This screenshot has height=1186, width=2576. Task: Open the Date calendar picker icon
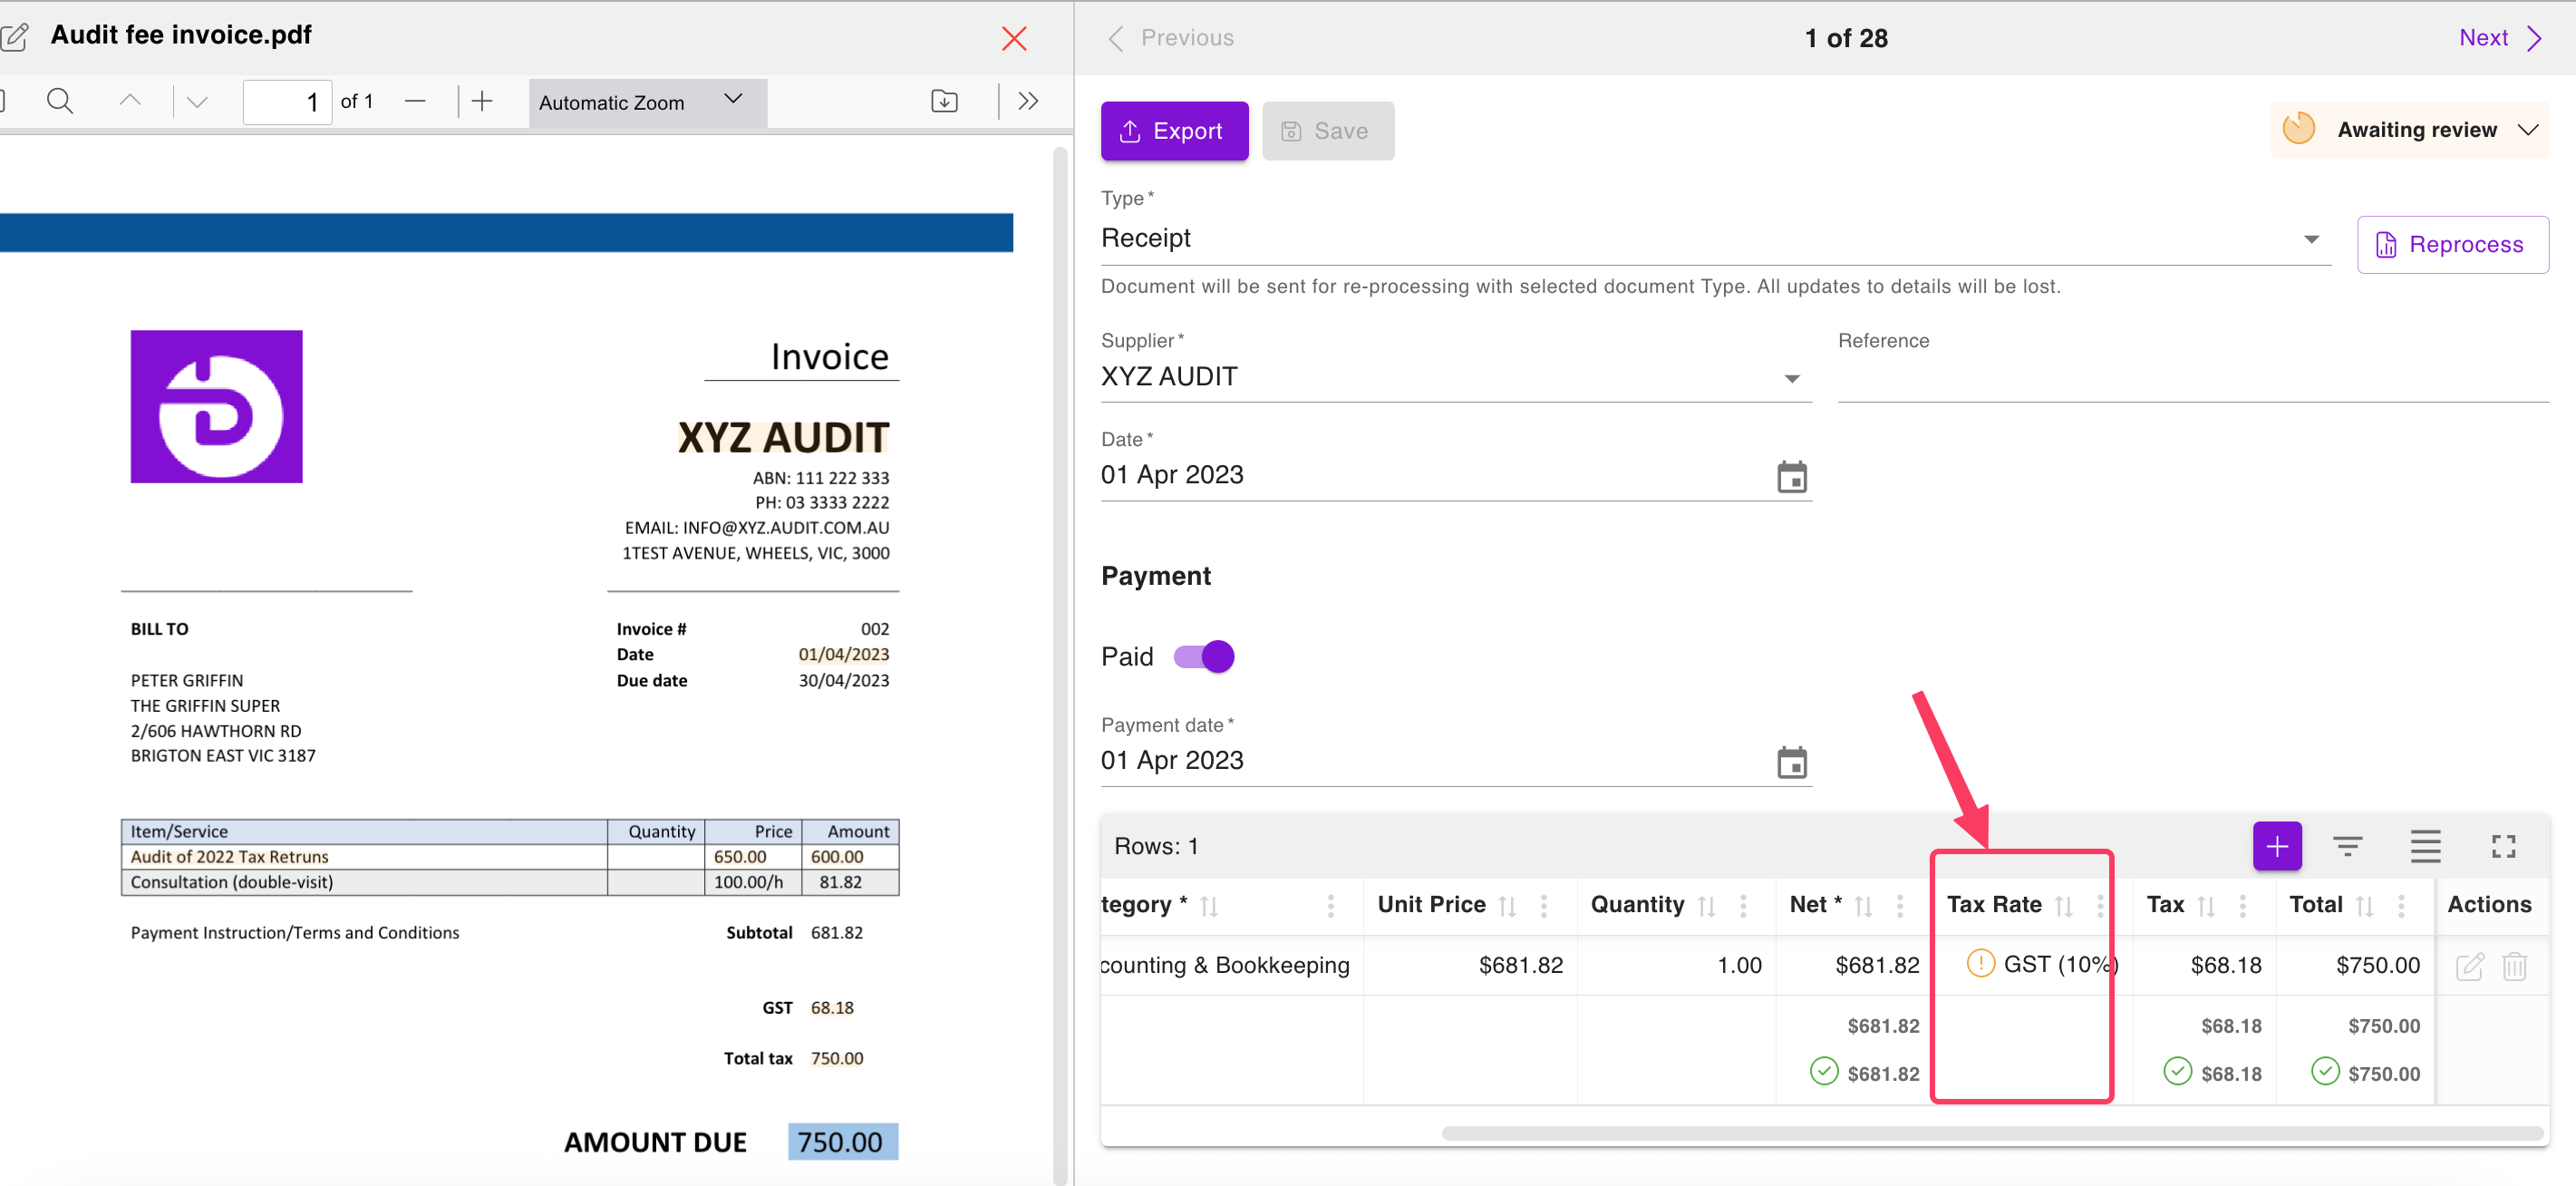click(x=1791, y=477)
